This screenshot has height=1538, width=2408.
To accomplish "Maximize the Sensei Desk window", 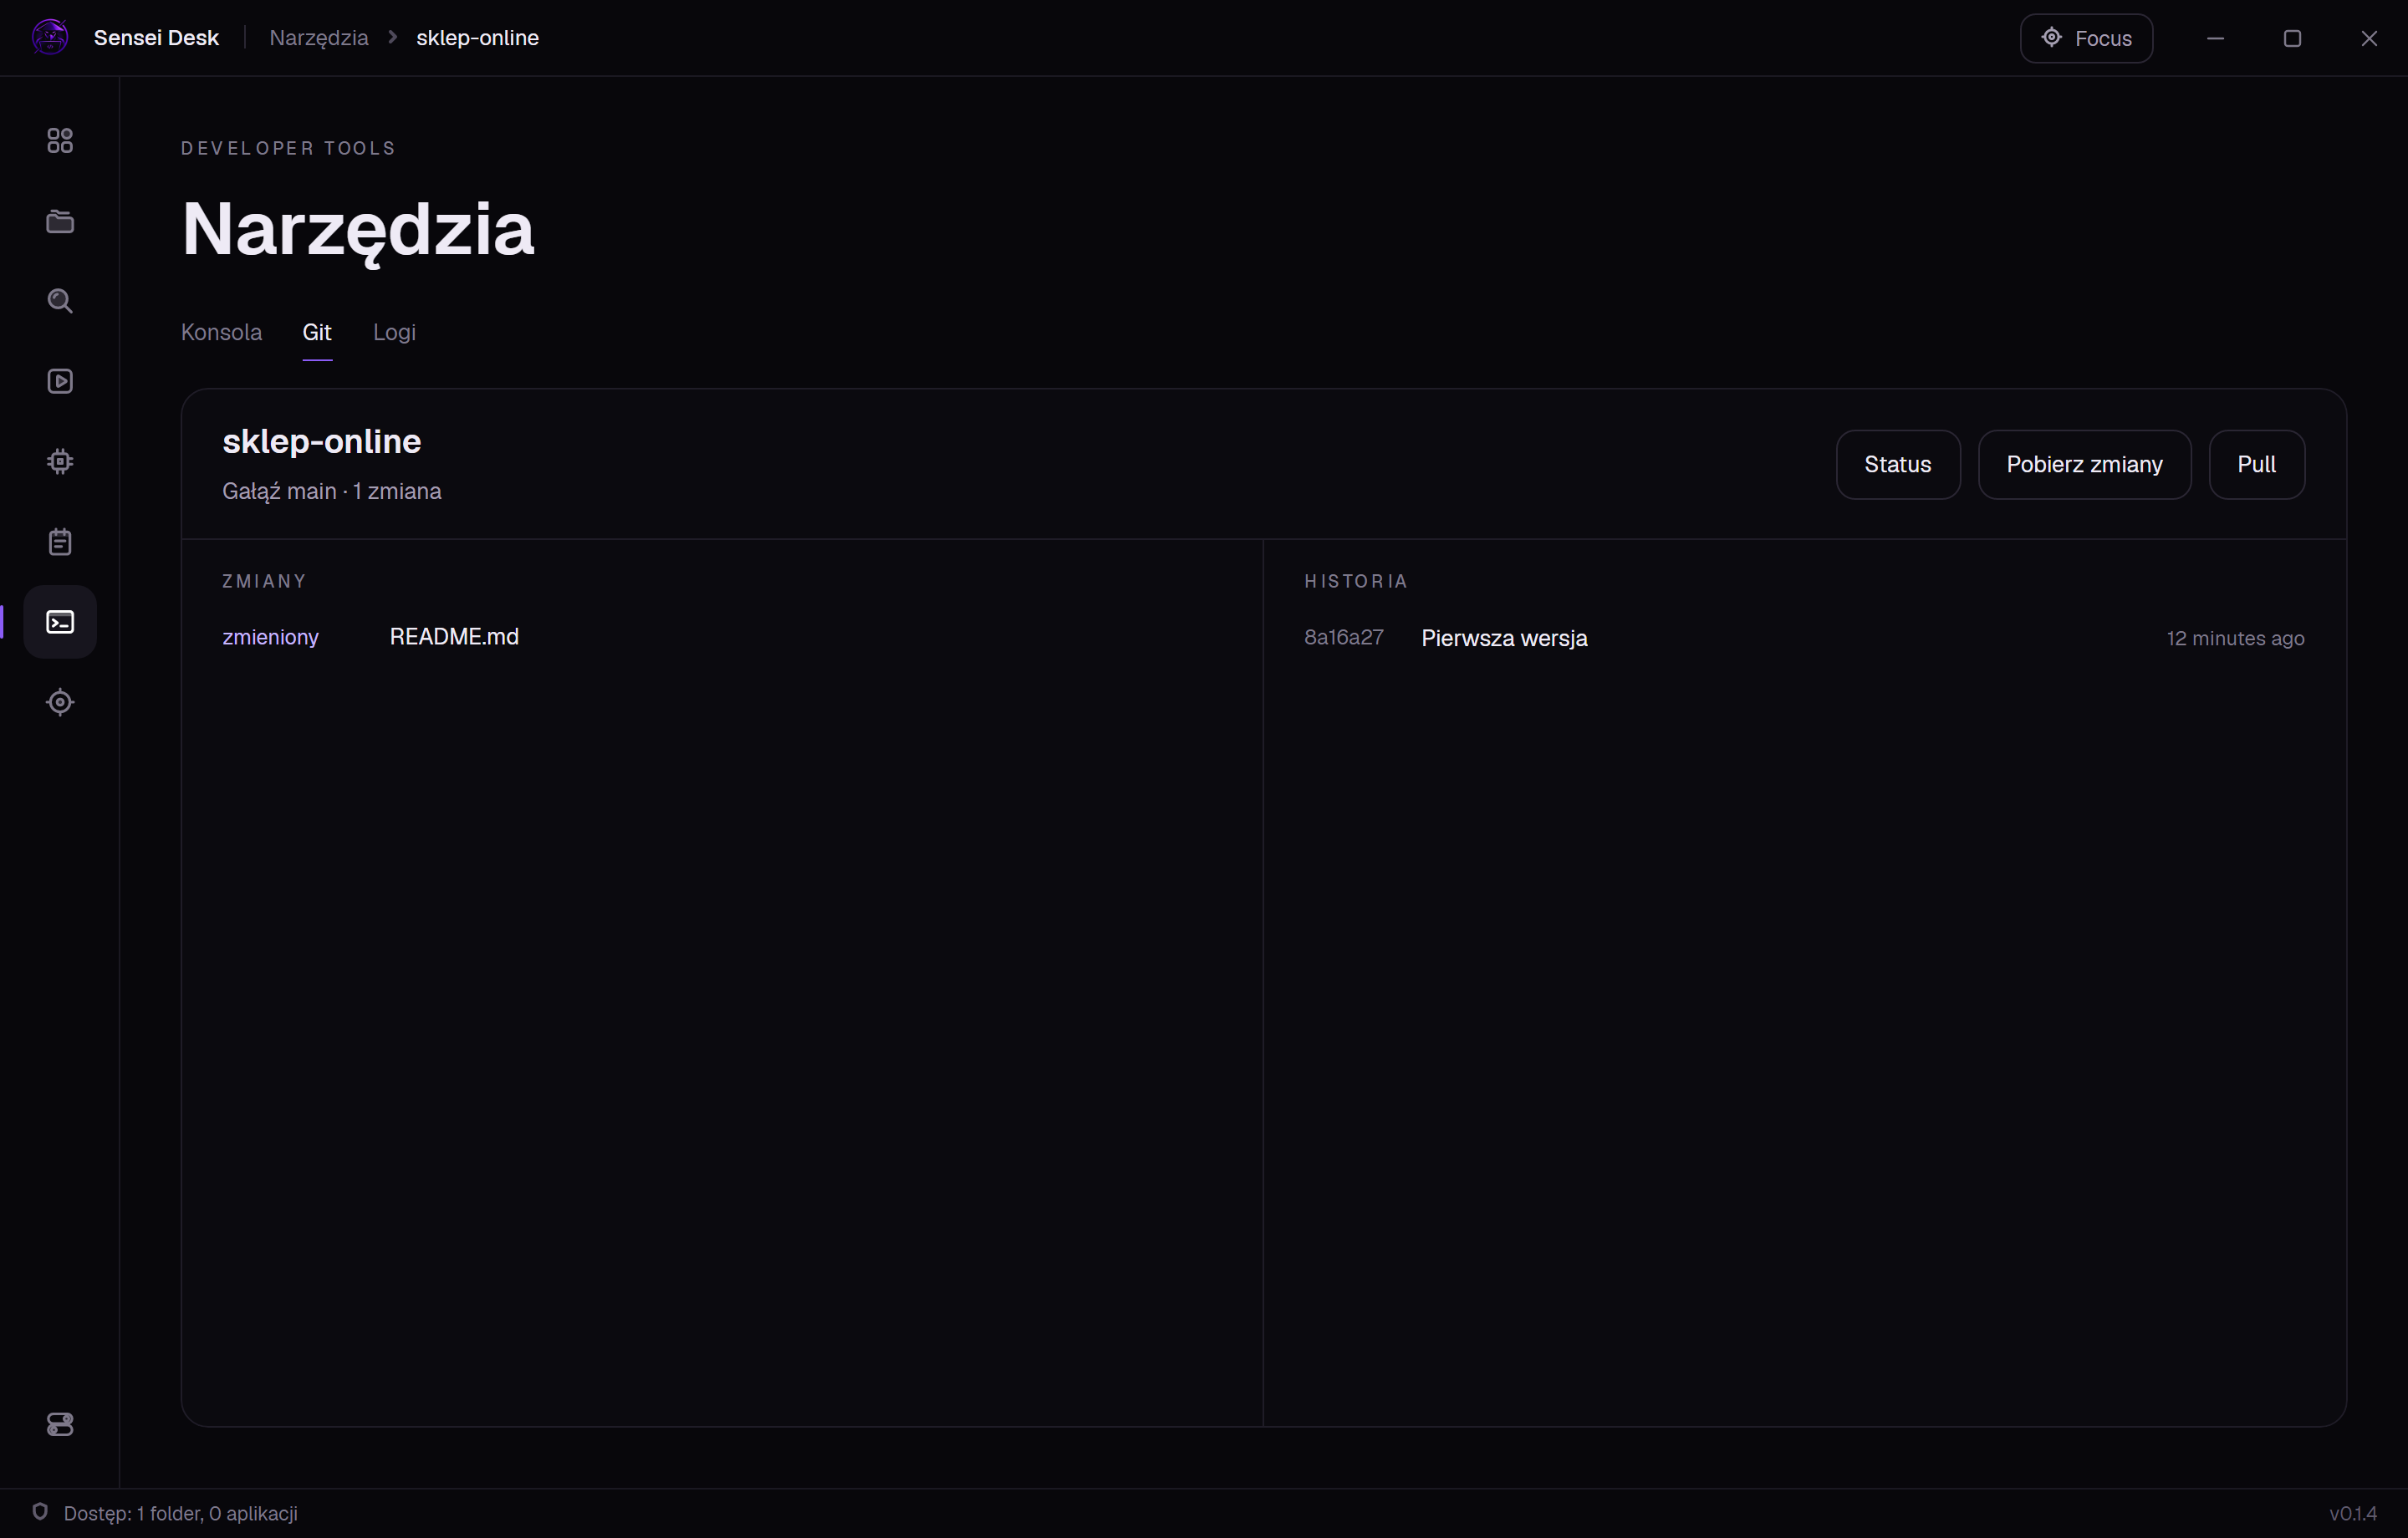I will point(2292,38).
